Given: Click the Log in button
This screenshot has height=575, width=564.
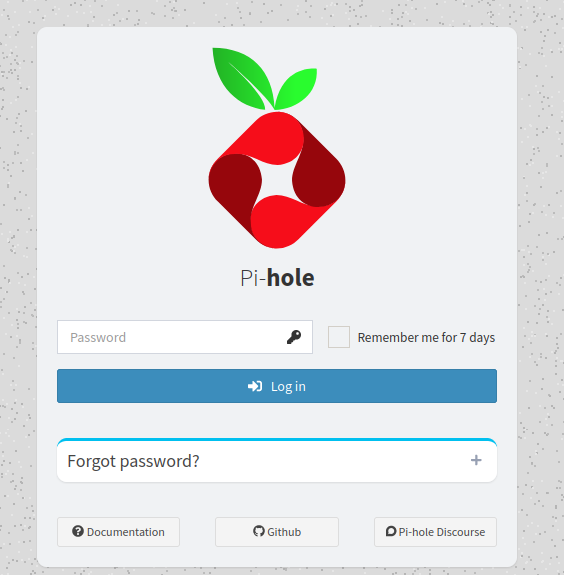Looking at the screenshot, I should click(277, 386).
